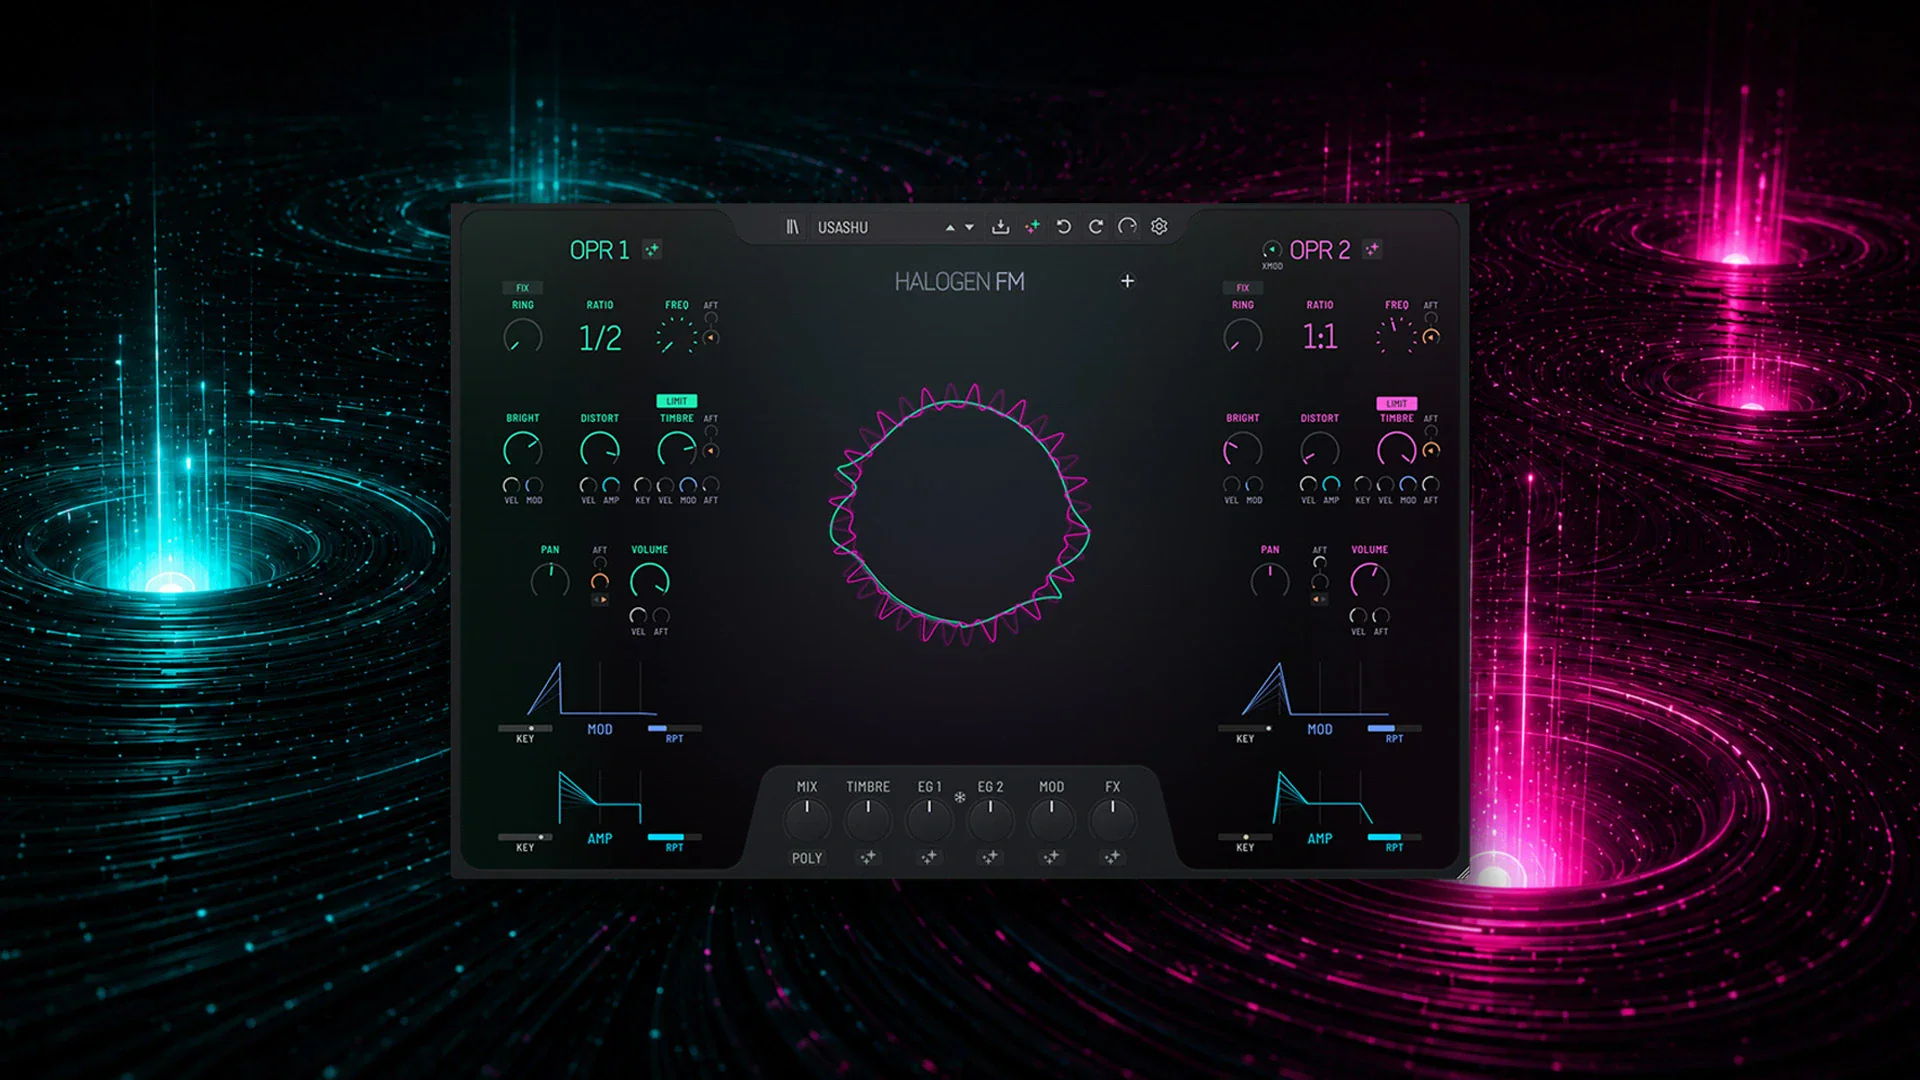Image resolution: width=1920 pixels, height=1080 pixels.
Task: Click the randomize icon under FX macro
Action: (x=1112, y=857)
